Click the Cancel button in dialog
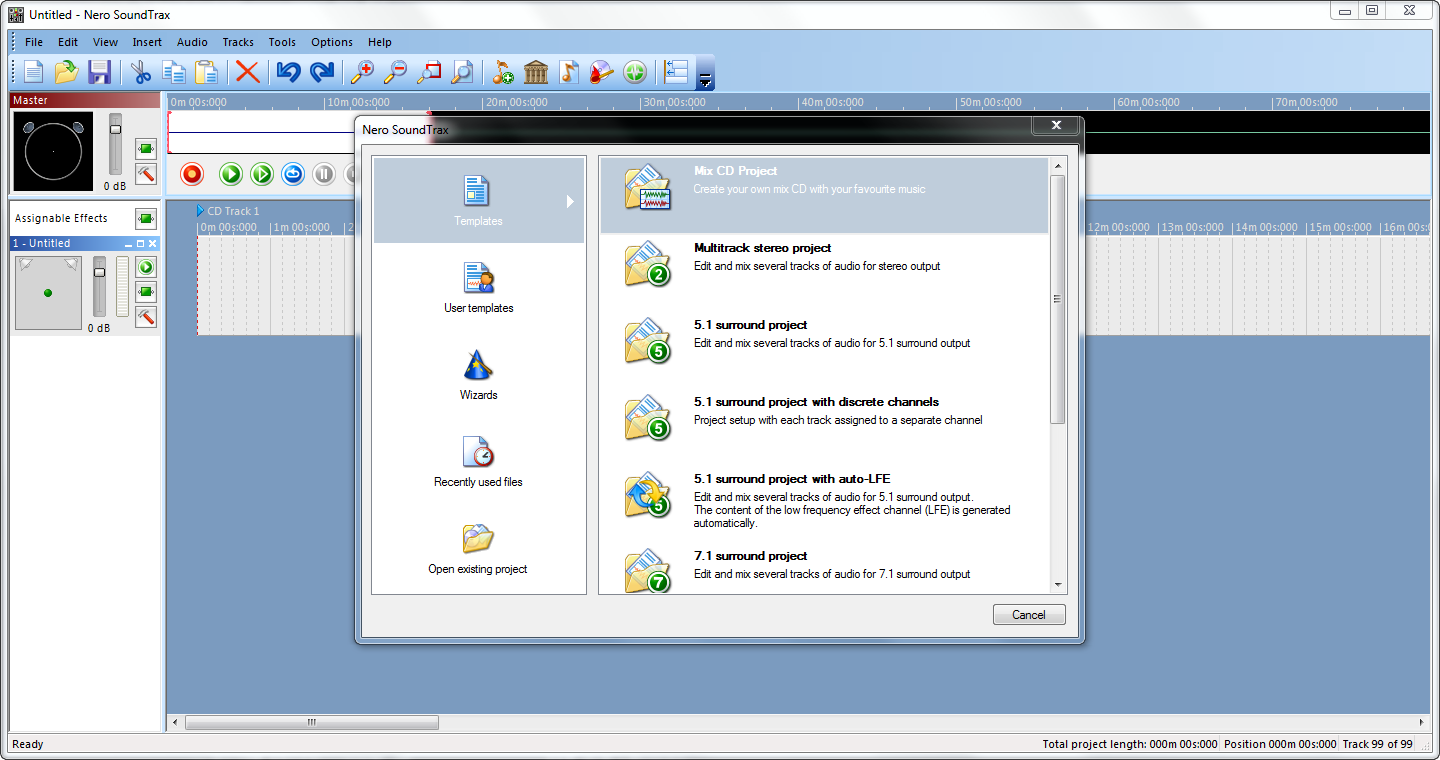The image size is (1440, 760). [1029, 615]
